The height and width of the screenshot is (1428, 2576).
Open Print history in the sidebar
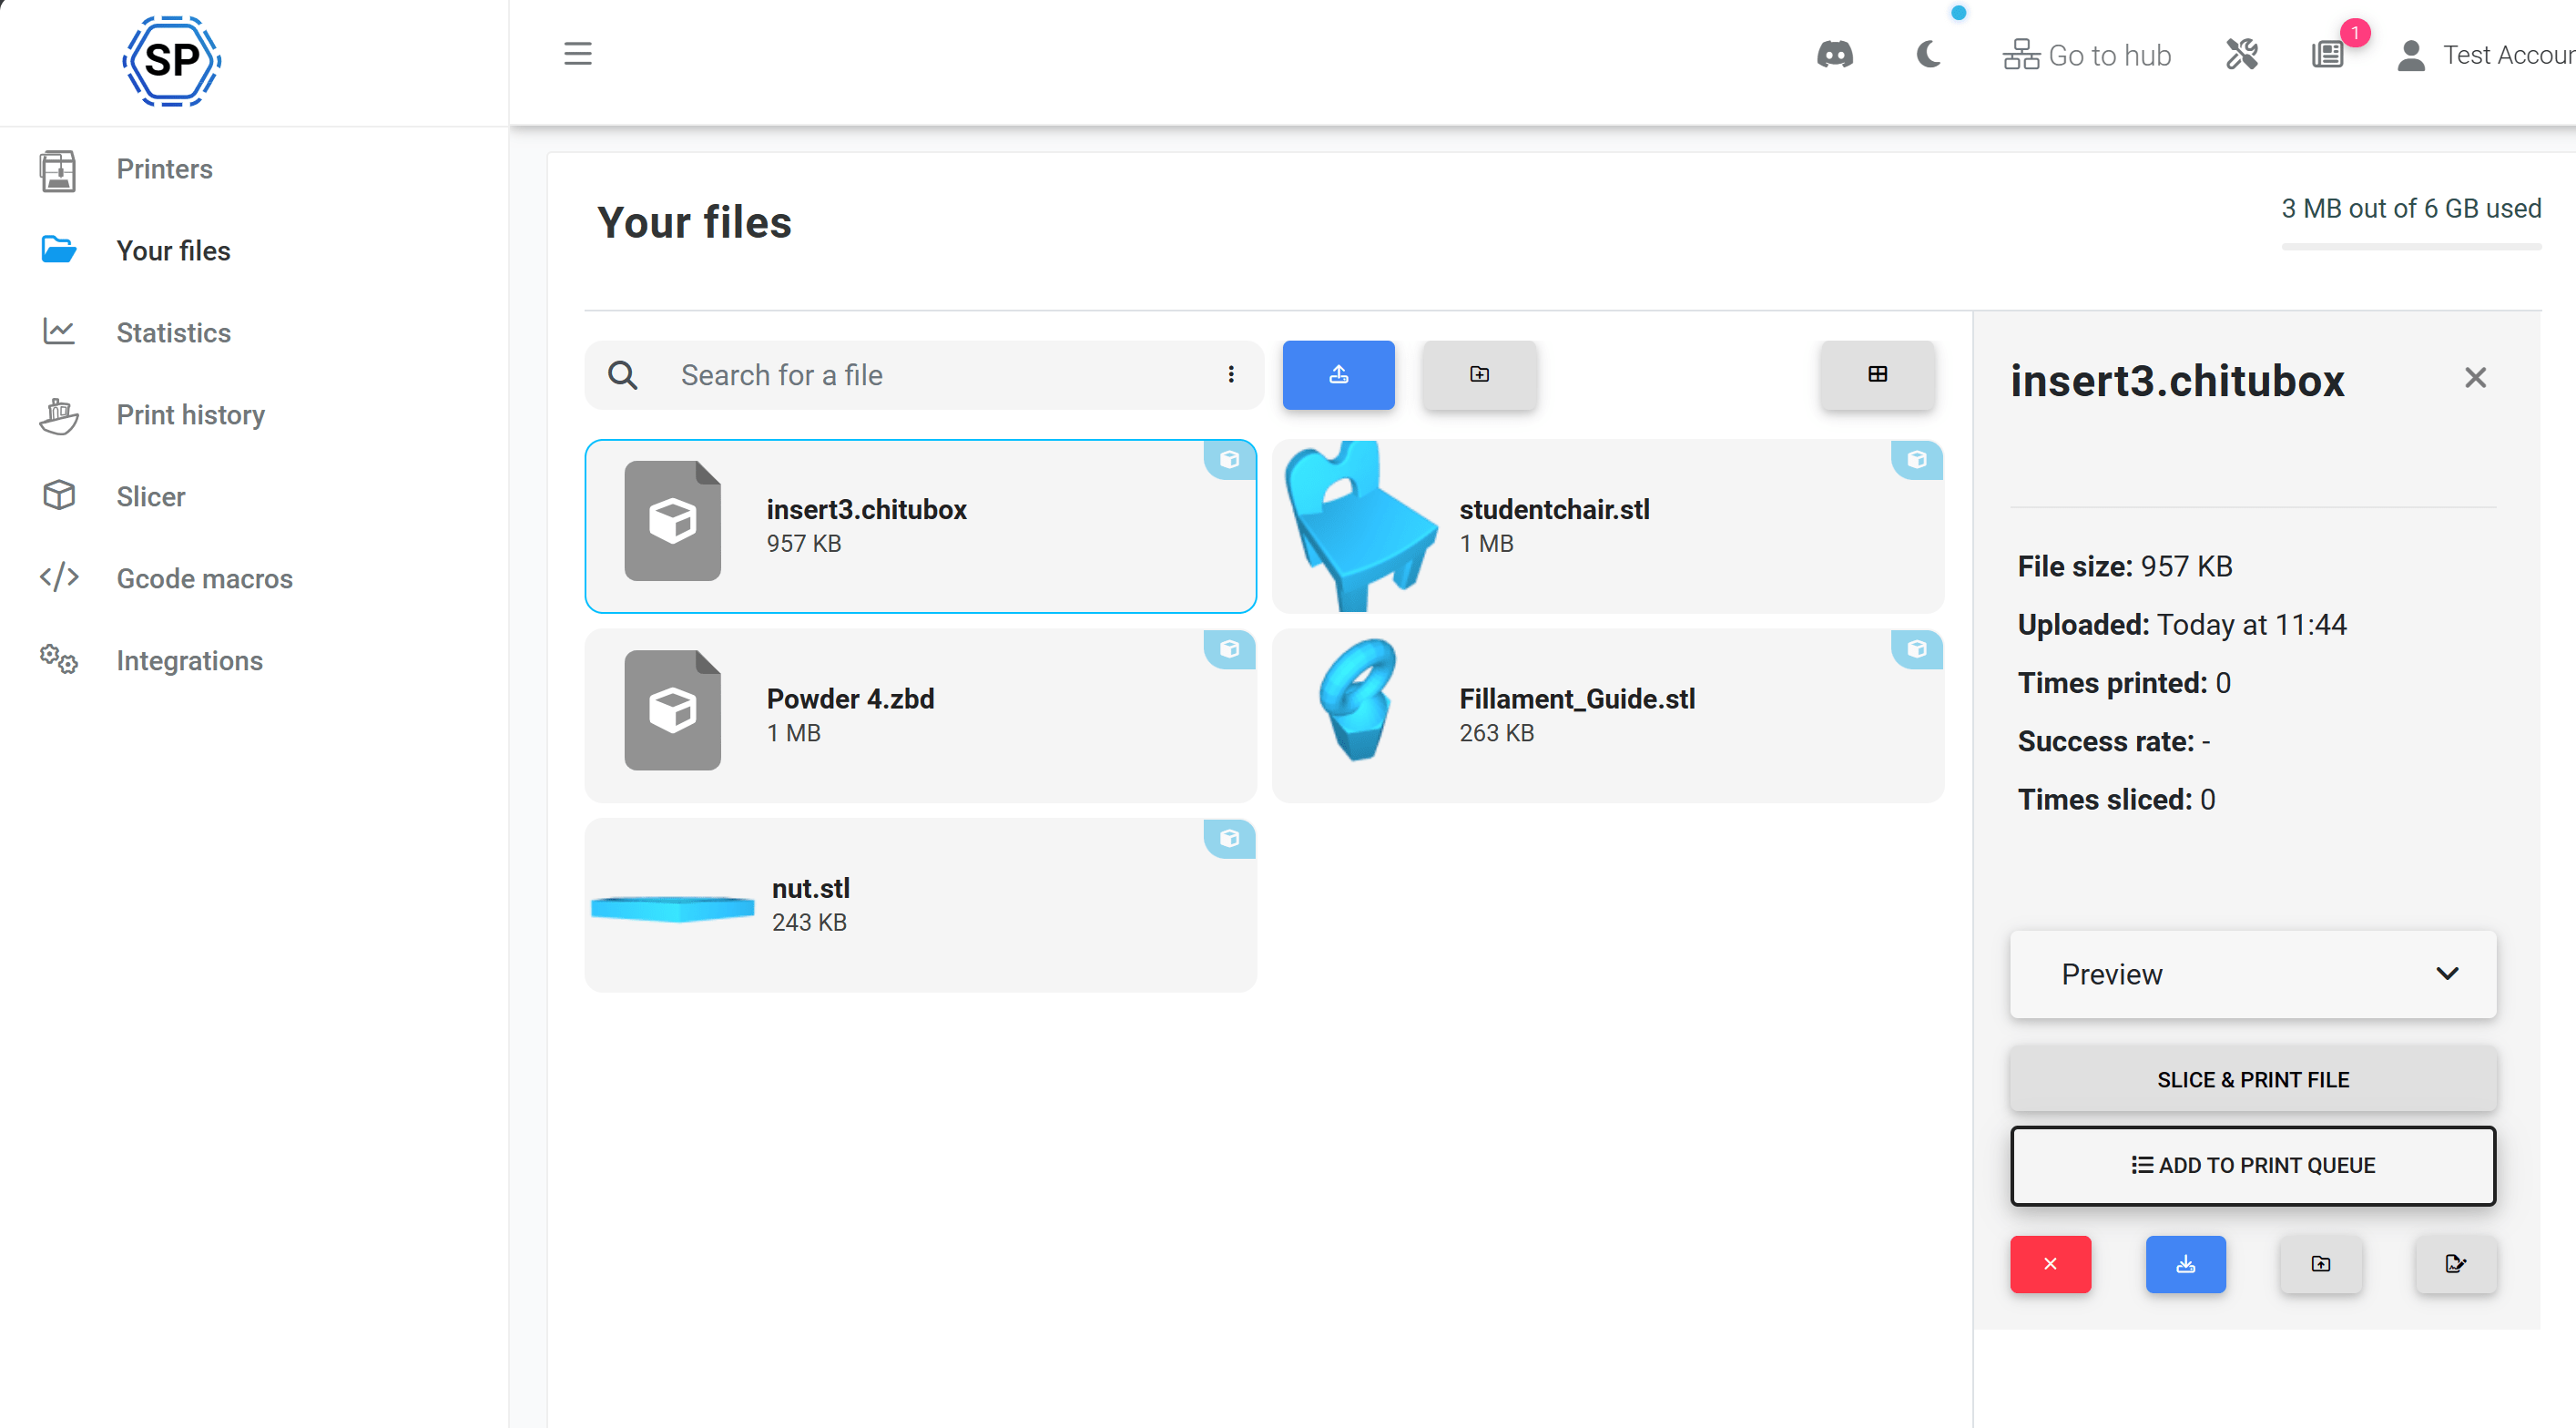point(190,415)
